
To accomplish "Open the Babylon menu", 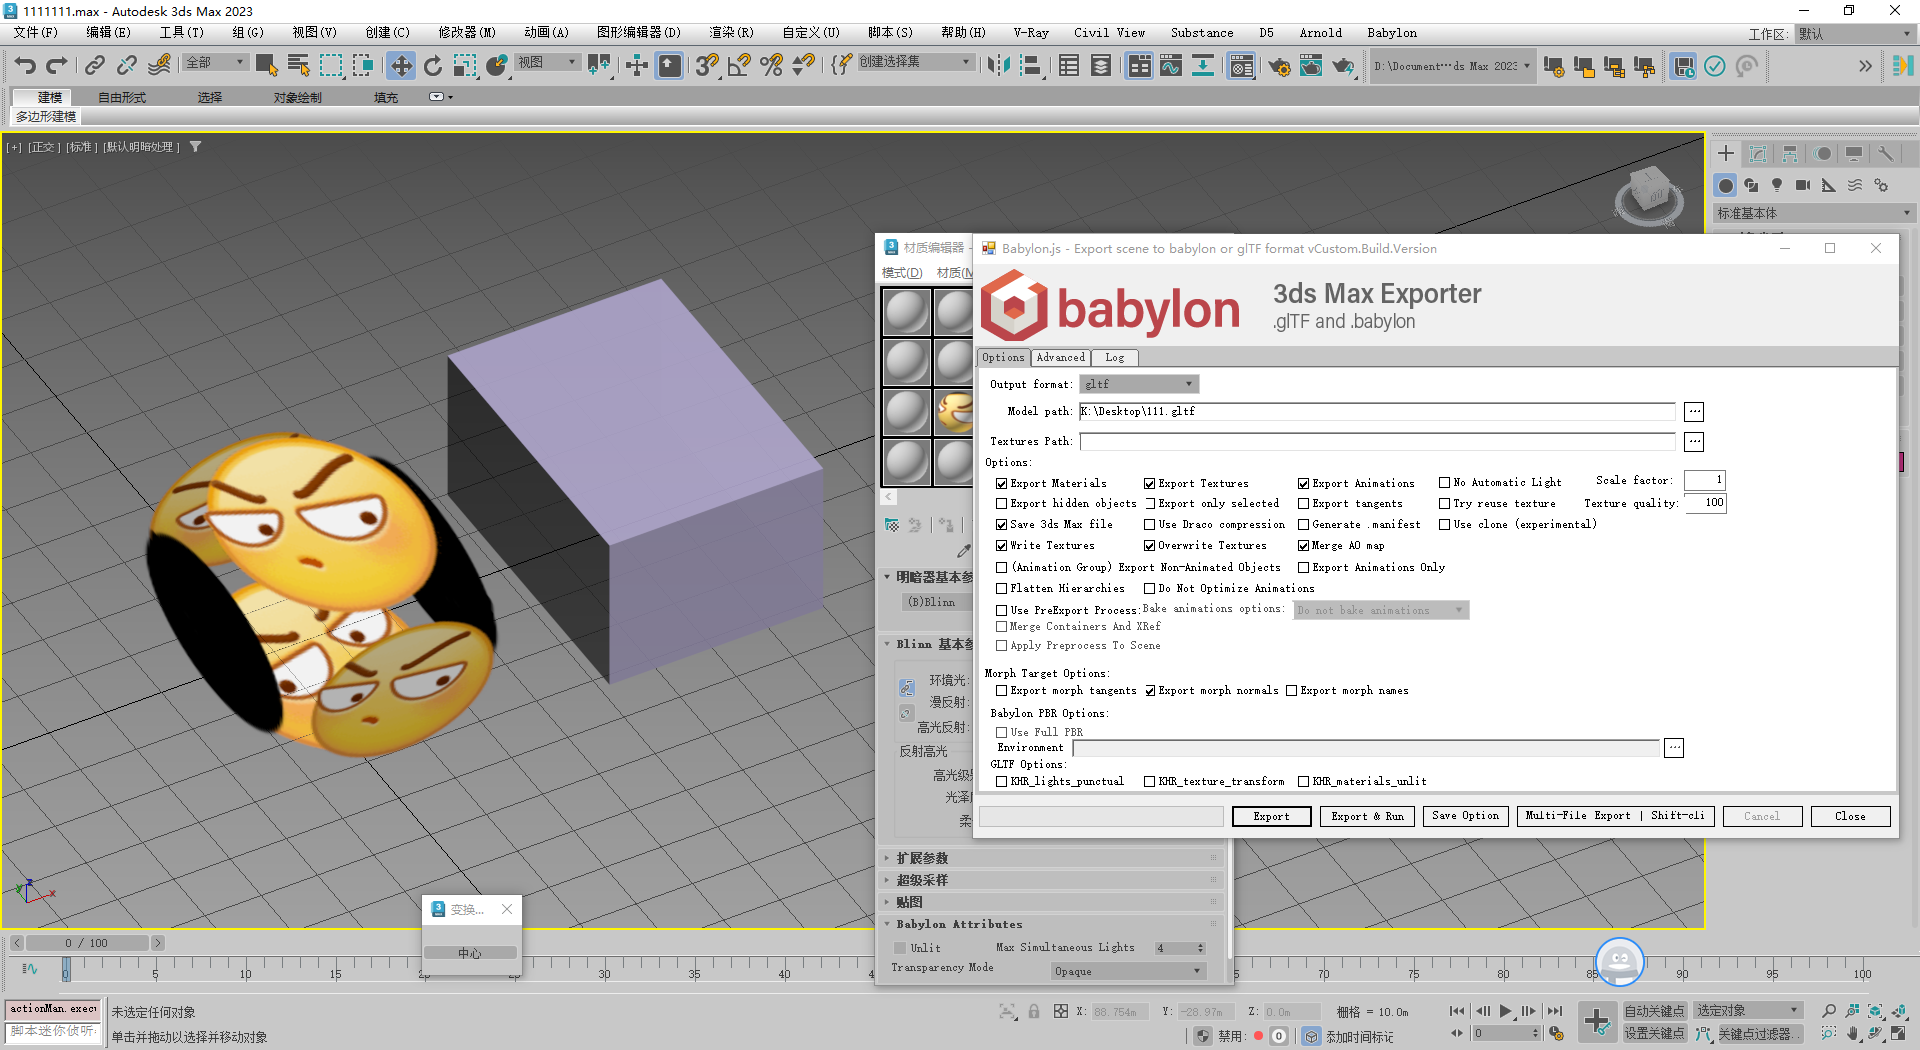I will [1392, 33].
